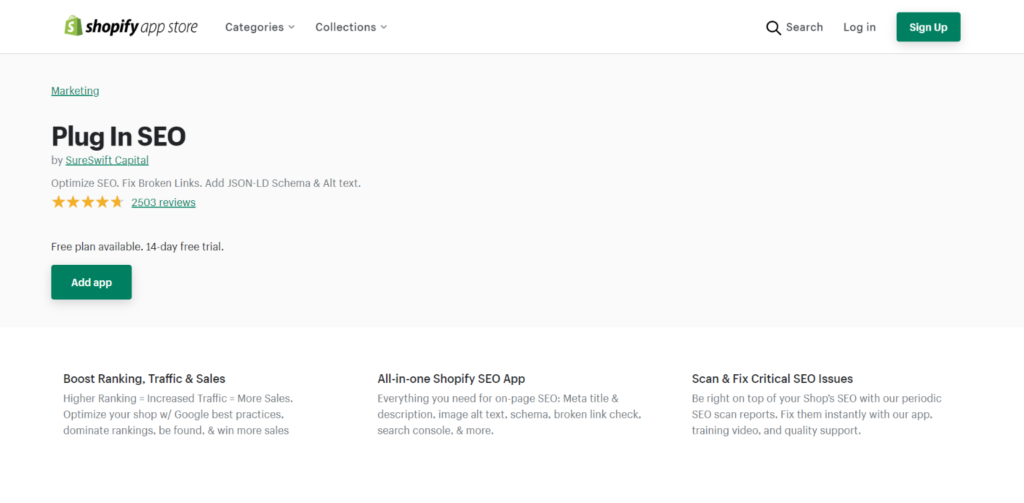Click 'All-in-one Shopify SEO App' heading
Image resolution: width=1024 pixels, height=503 pixels.
pyautogui.click(x=451, y=379)
